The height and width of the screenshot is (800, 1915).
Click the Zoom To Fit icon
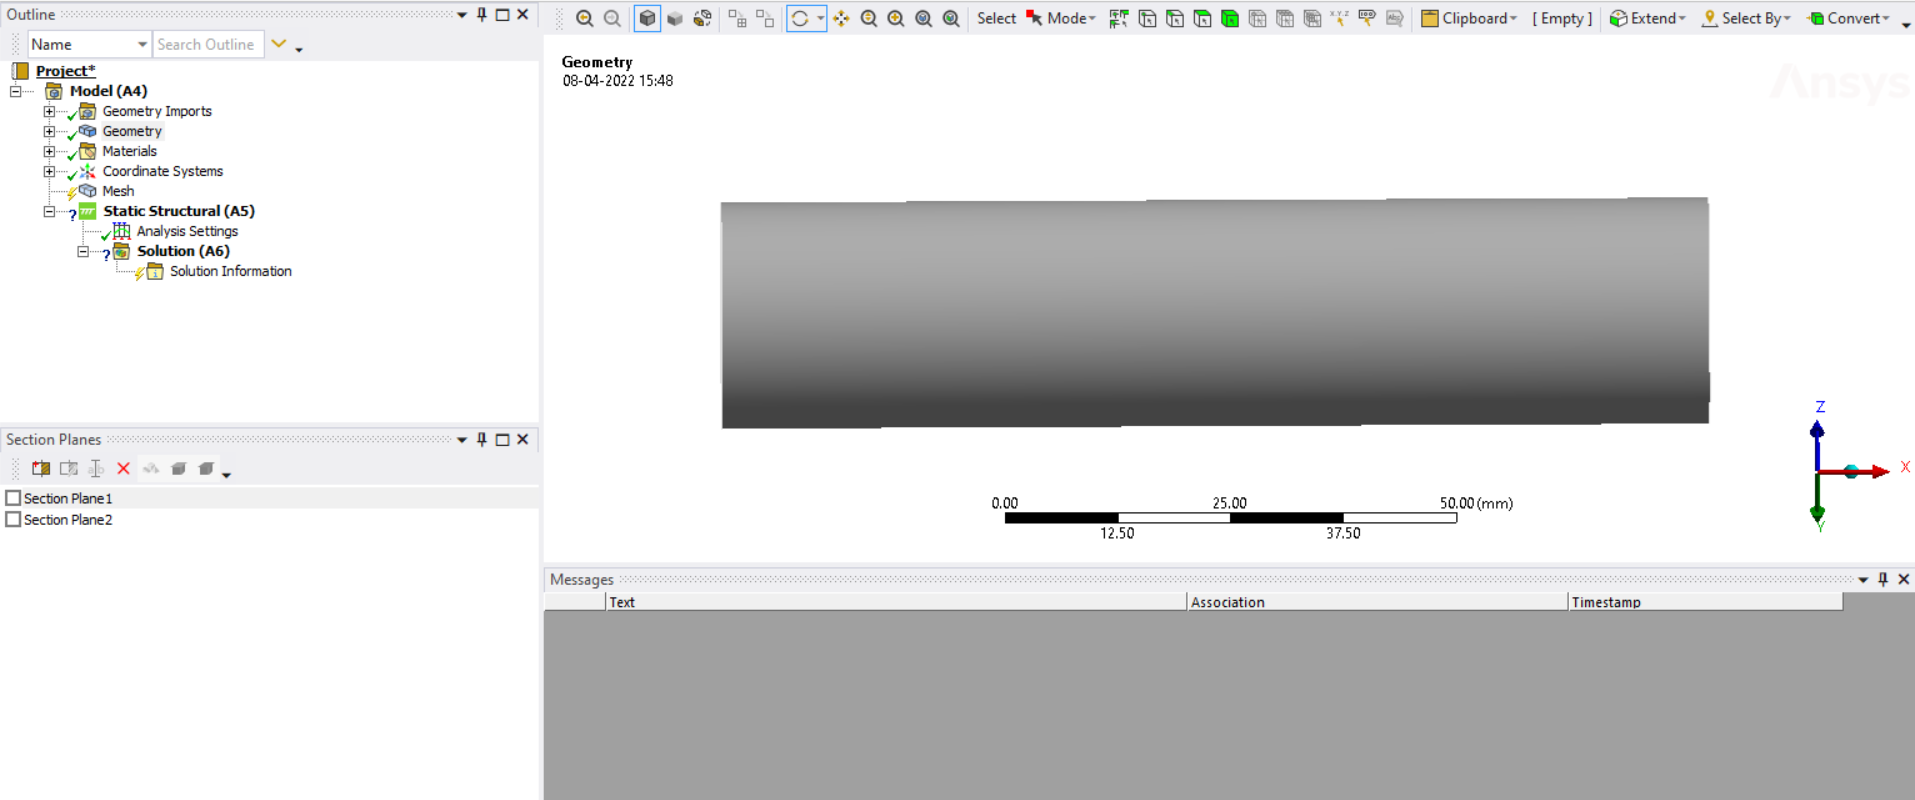pyautogui.click(x=924, y=18)
